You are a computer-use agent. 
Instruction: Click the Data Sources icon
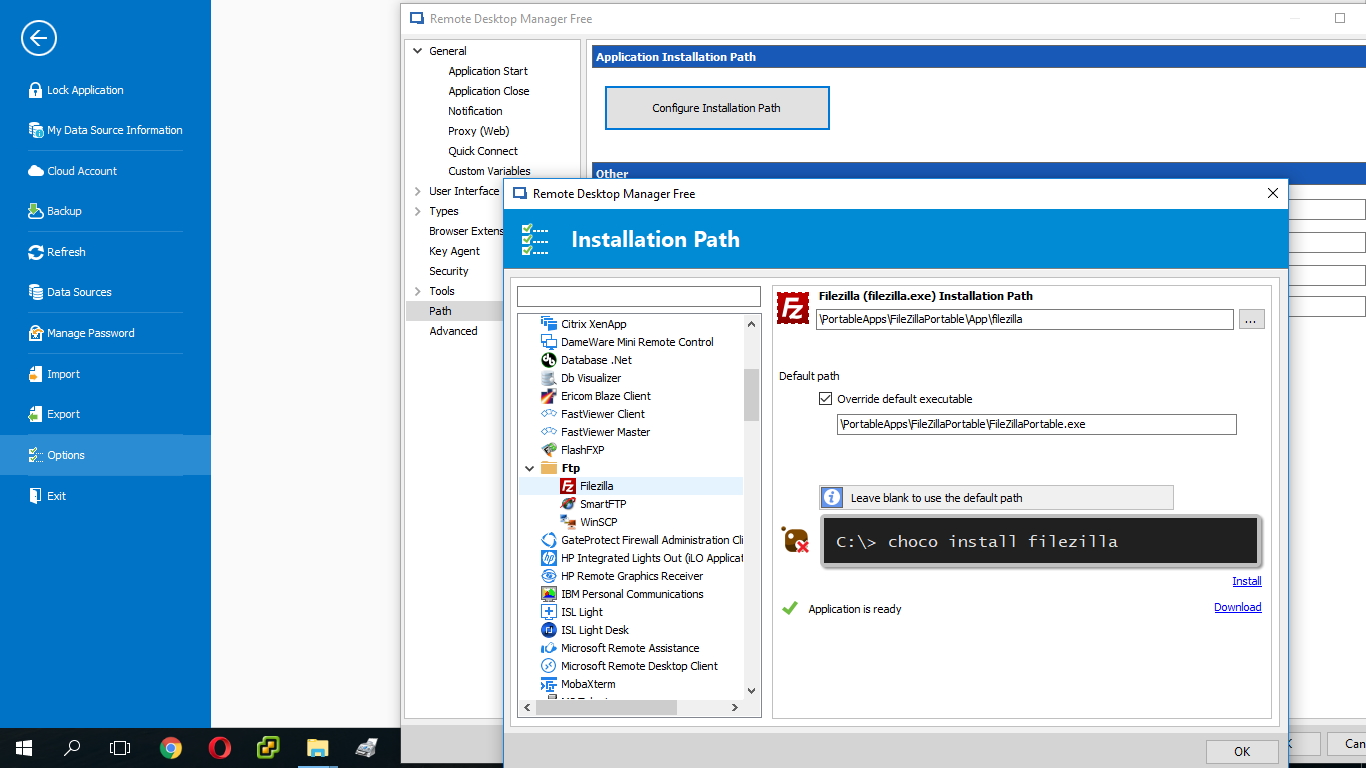tap(36, 292)
